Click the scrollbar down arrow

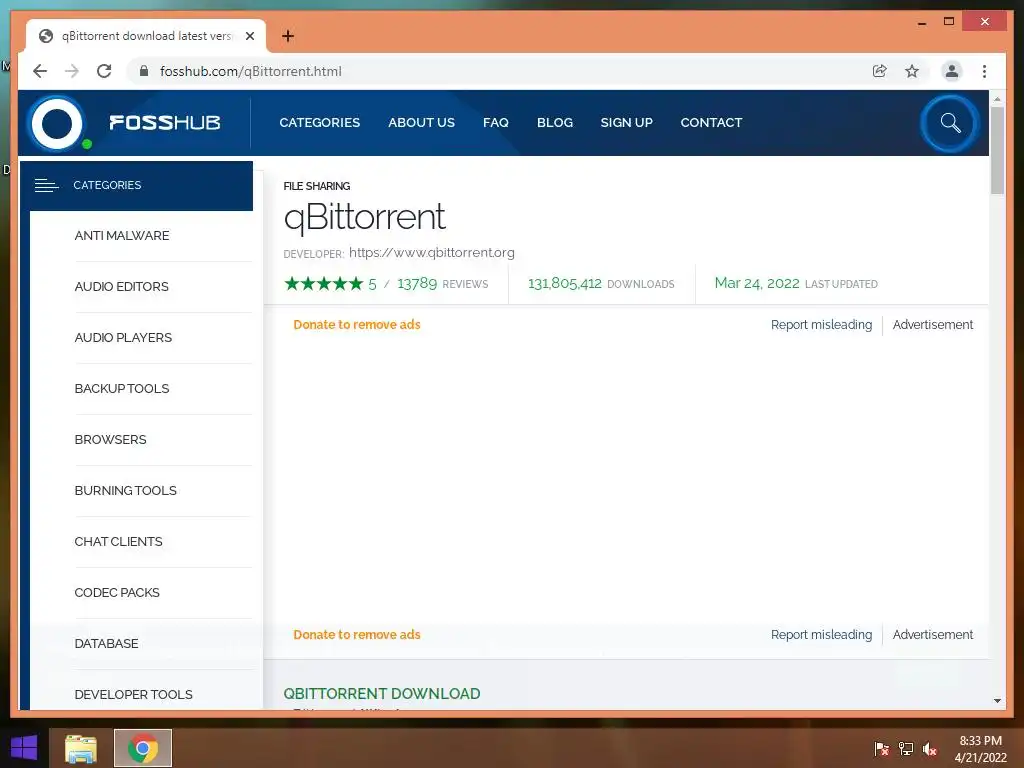click(997, 701)
